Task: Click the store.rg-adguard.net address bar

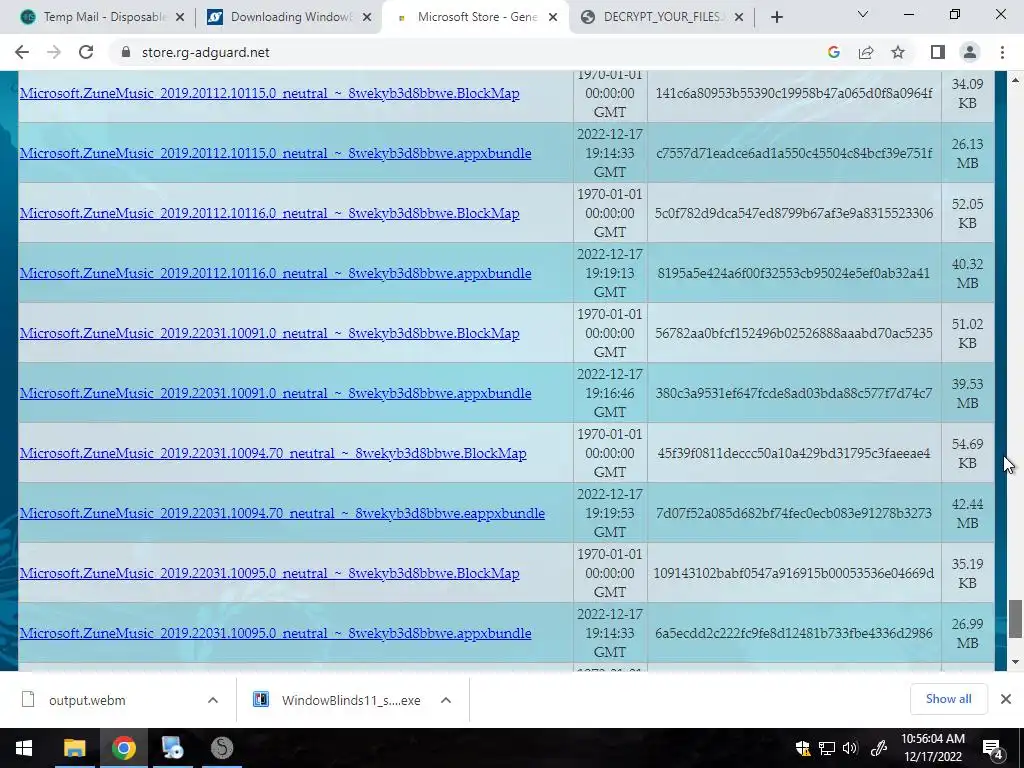Action: (205, 52)
